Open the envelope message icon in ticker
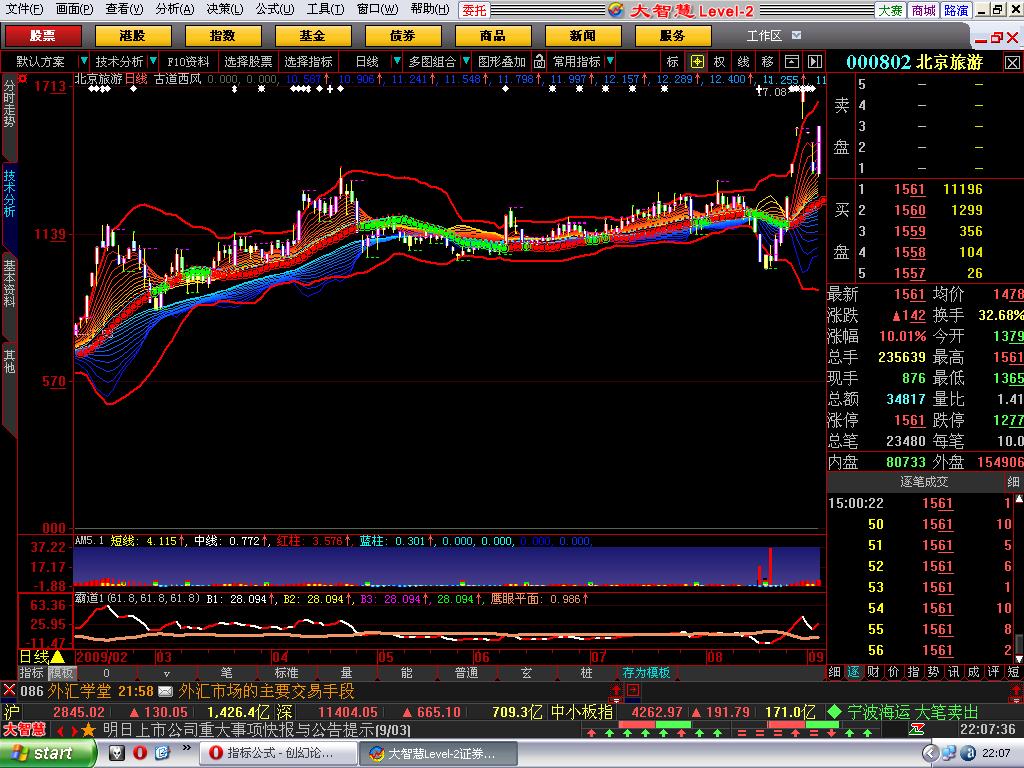This screenshot has width=1024, height=768. pos(165,691)
